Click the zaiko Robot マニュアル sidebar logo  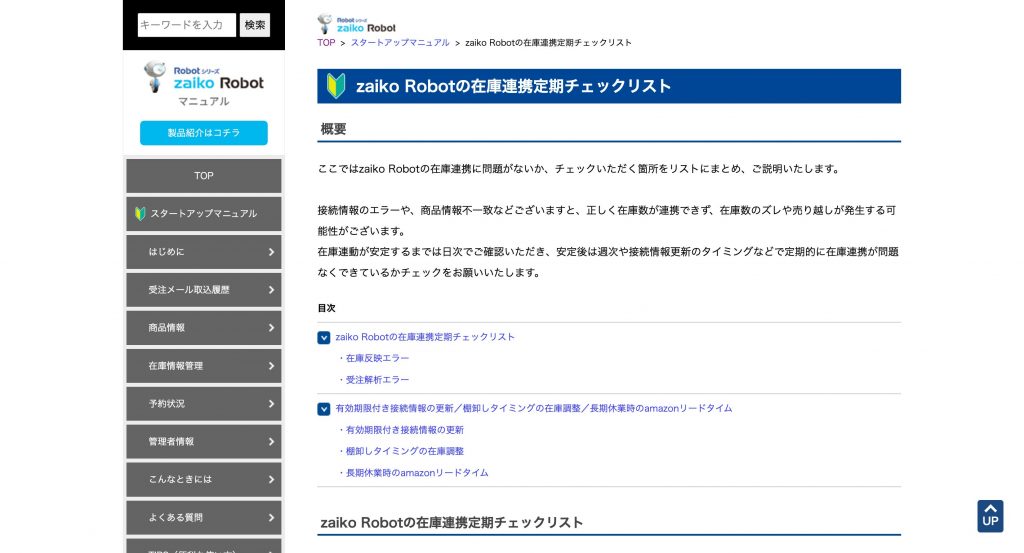pyautogui.click(x=204, y=84)
